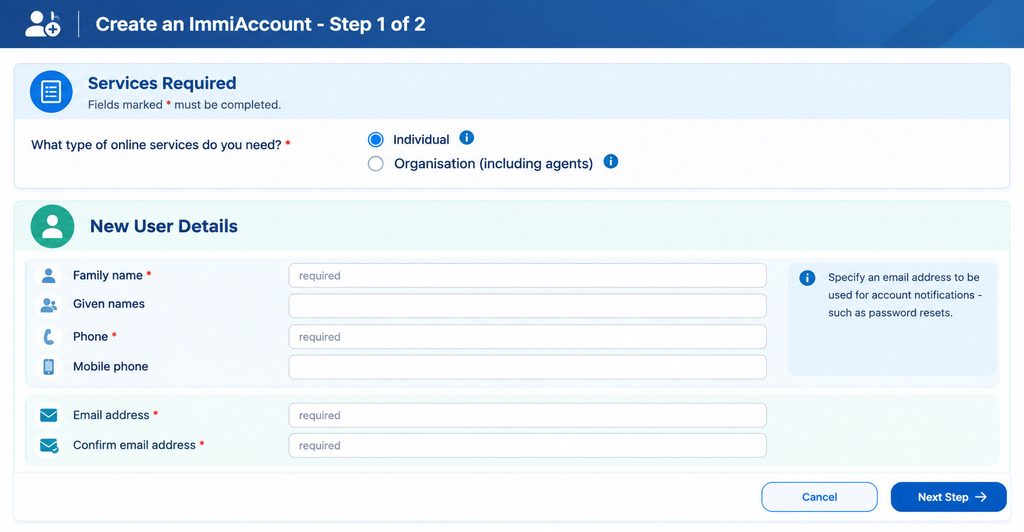Click the add-user icon in header
This screenshot has width=1024, height=532.
click(x=43, y=24)
